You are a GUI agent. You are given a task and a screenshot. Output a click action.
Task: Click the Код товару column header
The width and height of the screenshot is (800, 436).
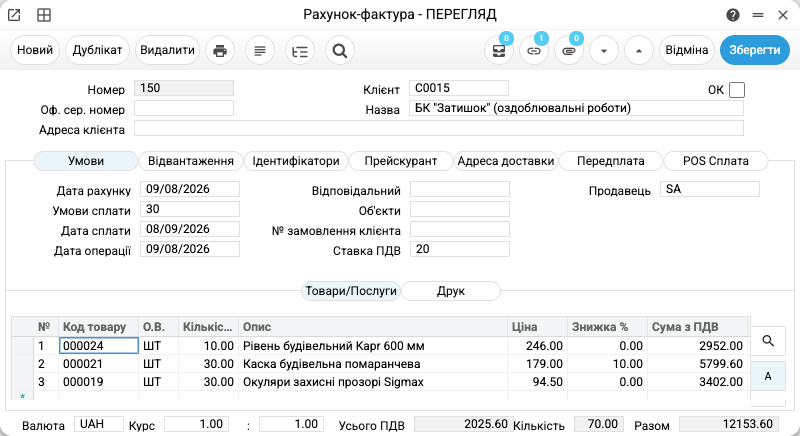(98, 327)
